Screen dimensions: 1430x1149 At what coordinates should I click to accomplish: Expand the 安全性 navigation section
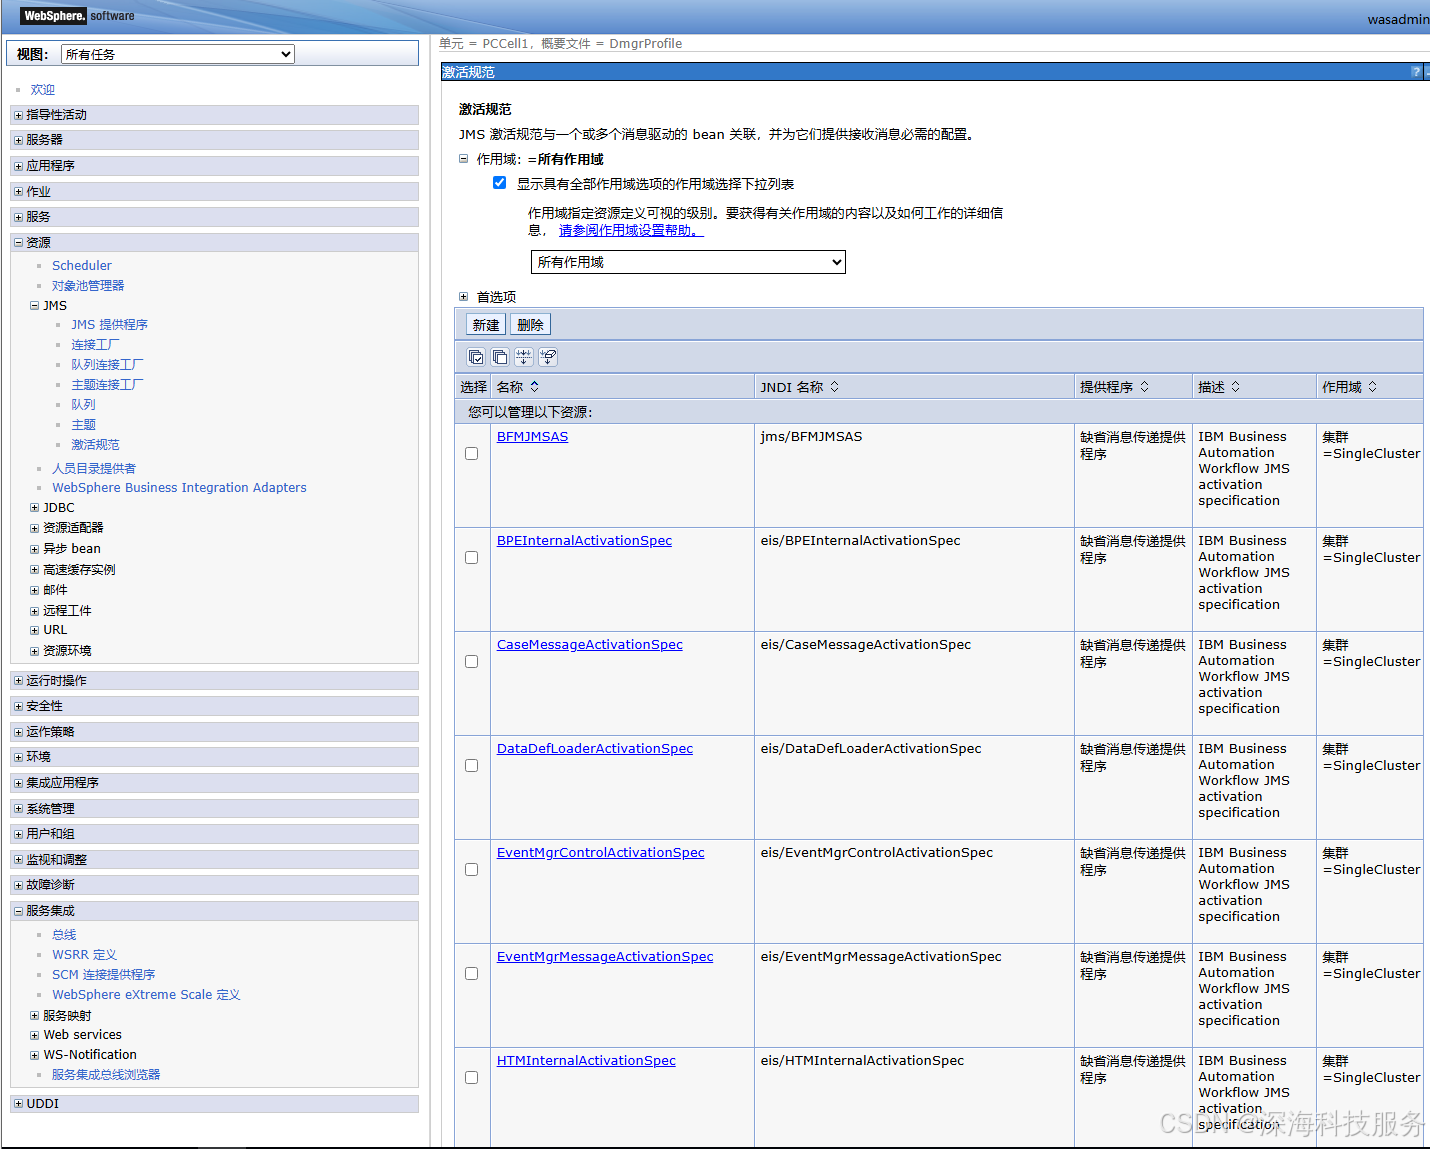(x=18, y=706)
